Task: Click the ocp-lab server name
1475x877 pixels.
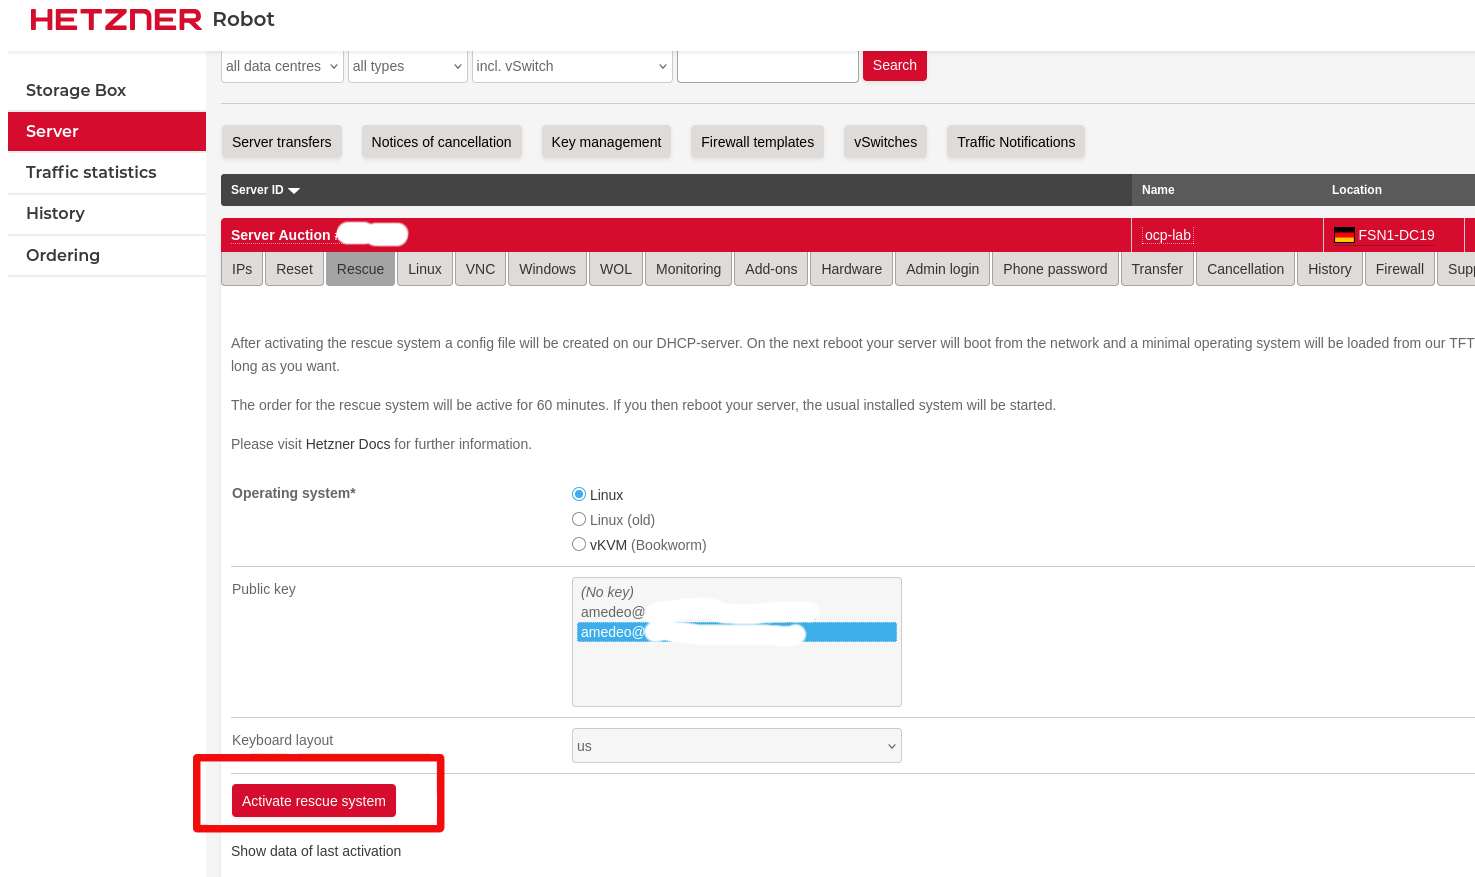Action: 1168,235
